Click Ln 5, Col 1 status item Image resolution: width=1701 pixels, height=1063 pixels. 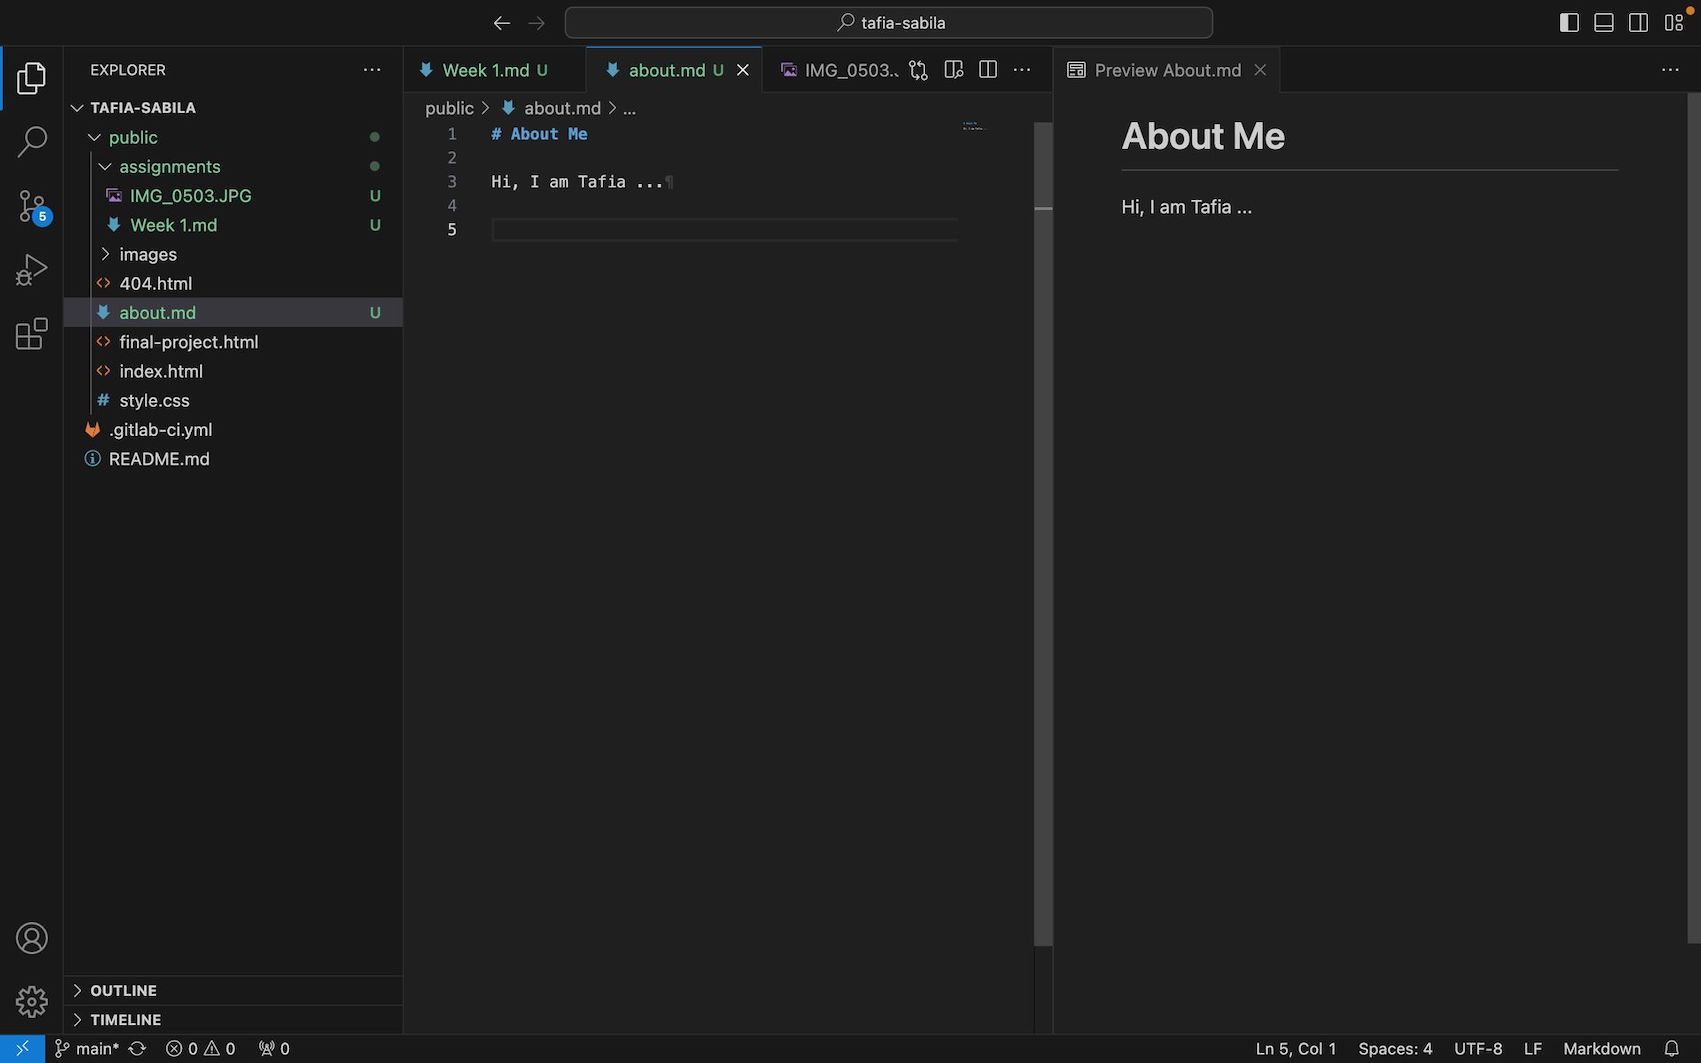point(1296,1048)
